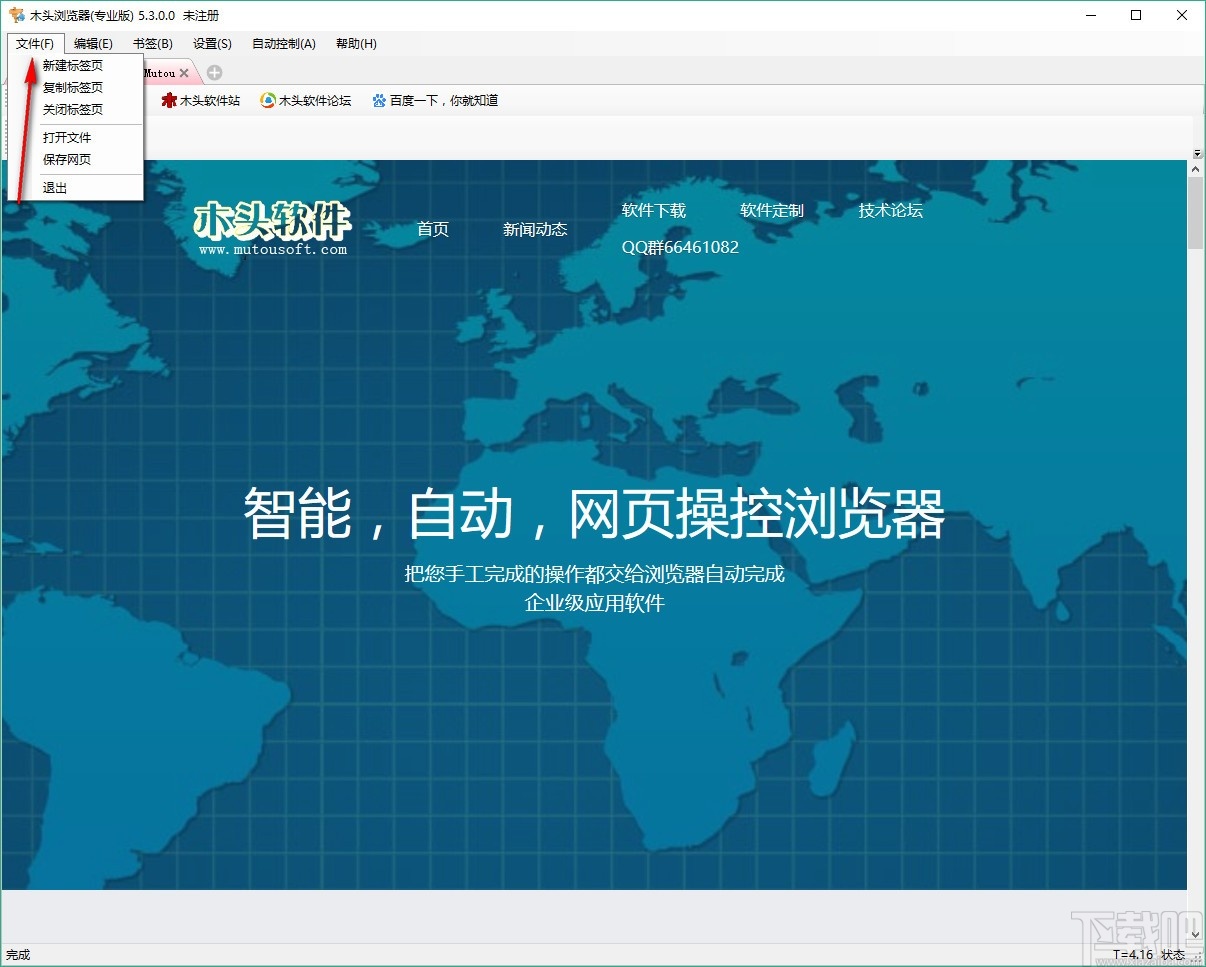Open the 百度一下，你就知道 bookmark
1206x967 pixels.
pyautogui.click(x=435, y=101)
